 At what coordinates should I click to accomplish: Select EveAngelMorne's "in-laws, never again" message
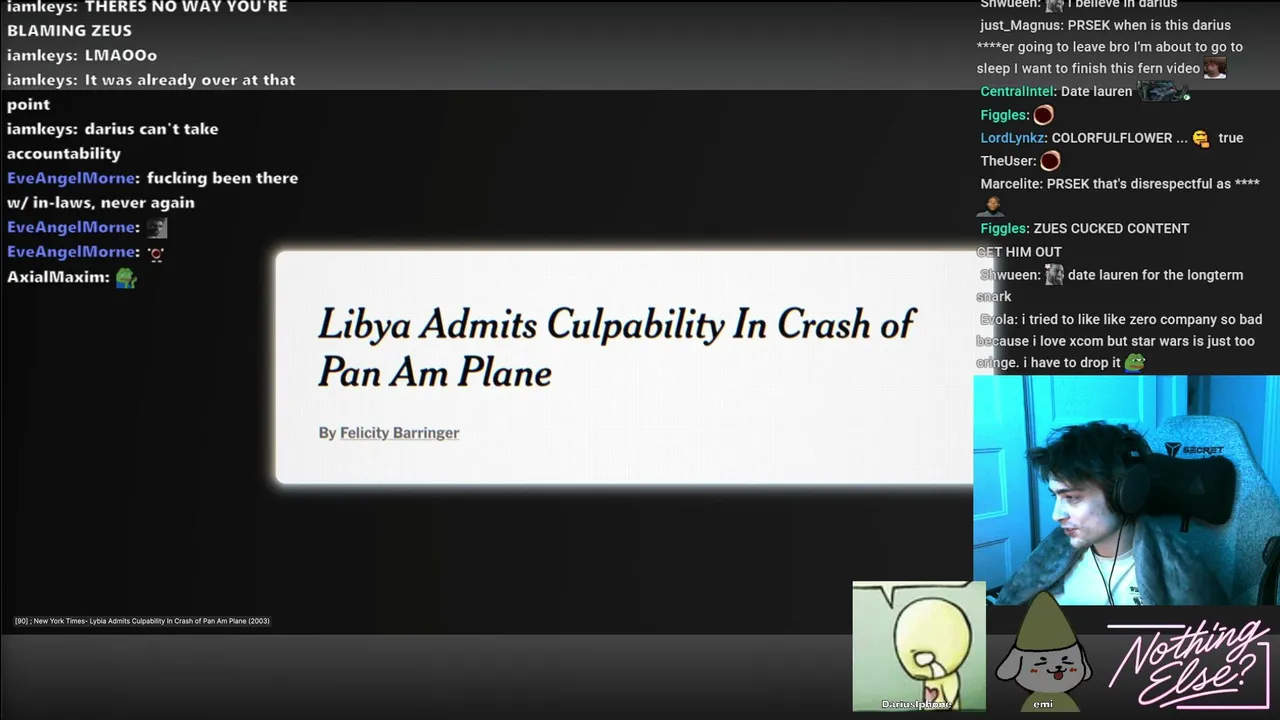coord(152,190)
